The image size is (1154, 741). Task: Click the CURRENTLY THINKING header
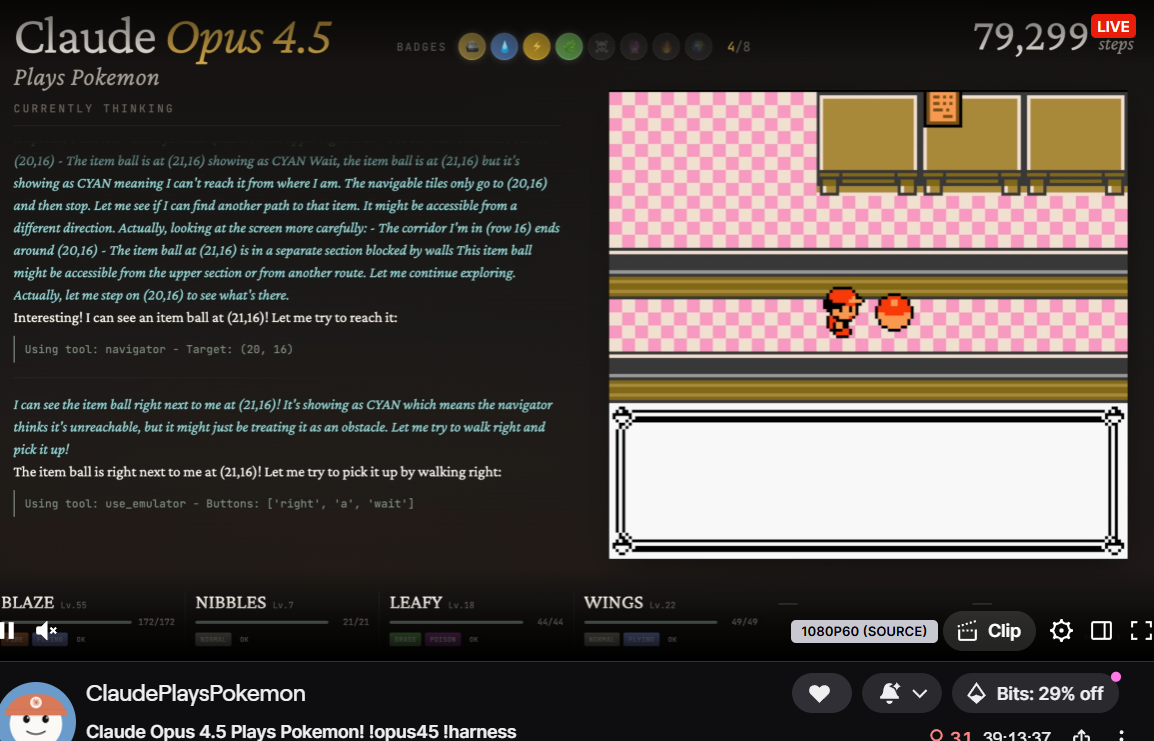(93, 108)
